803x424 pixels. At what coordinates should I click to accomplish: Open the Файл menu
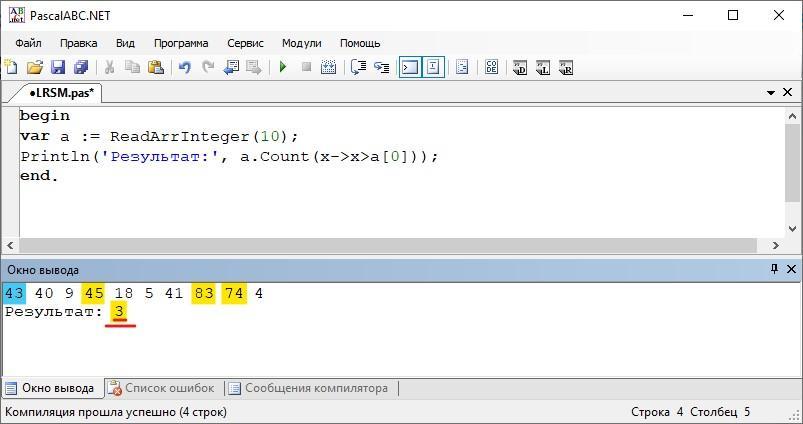(28, 44)
